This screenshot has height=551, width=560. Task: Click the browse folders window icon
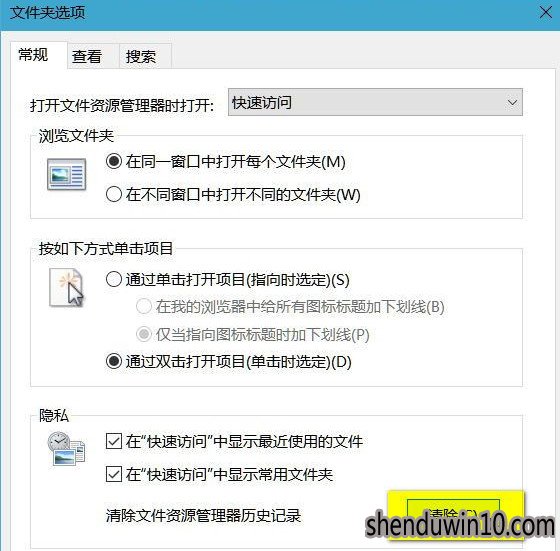tap(67, 175)
